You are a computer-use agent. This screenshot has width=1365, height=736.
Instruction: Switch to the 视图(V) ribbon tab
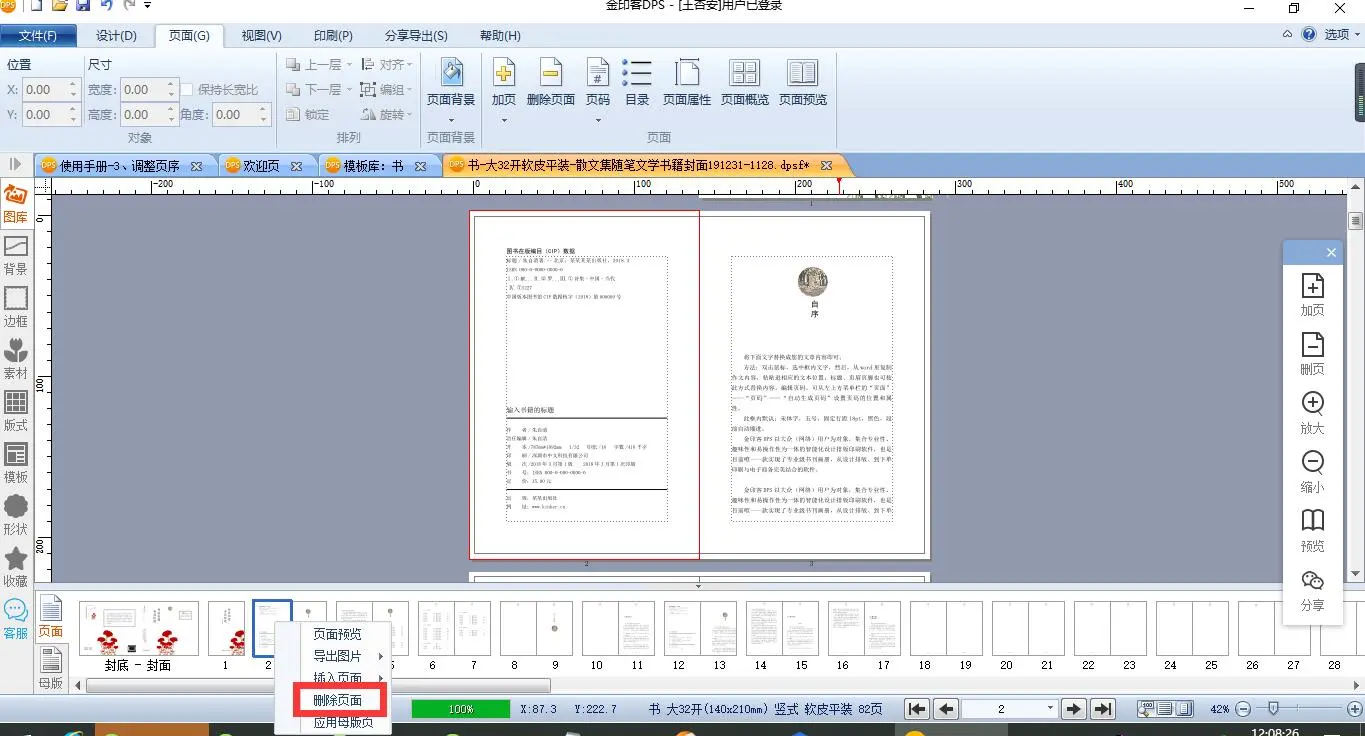261,36
